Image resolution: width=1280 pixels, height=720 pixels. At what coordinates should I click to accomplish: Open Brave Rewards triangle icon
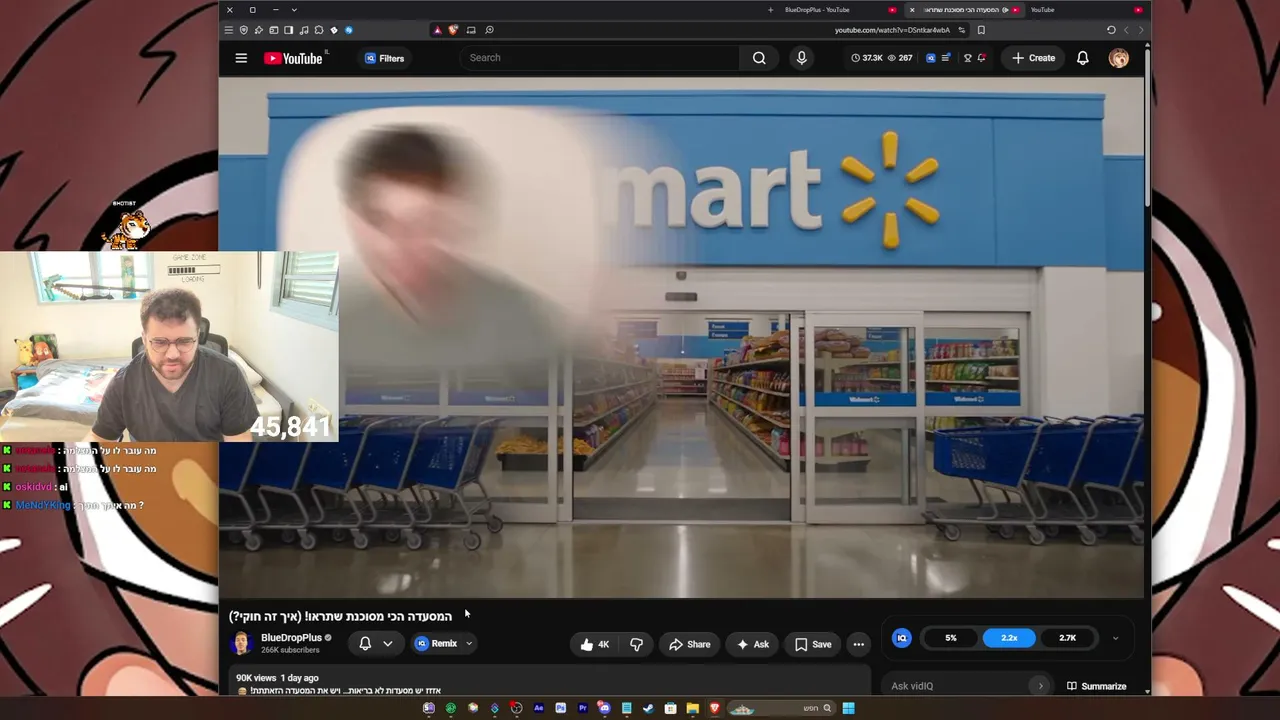coord(437,30)
